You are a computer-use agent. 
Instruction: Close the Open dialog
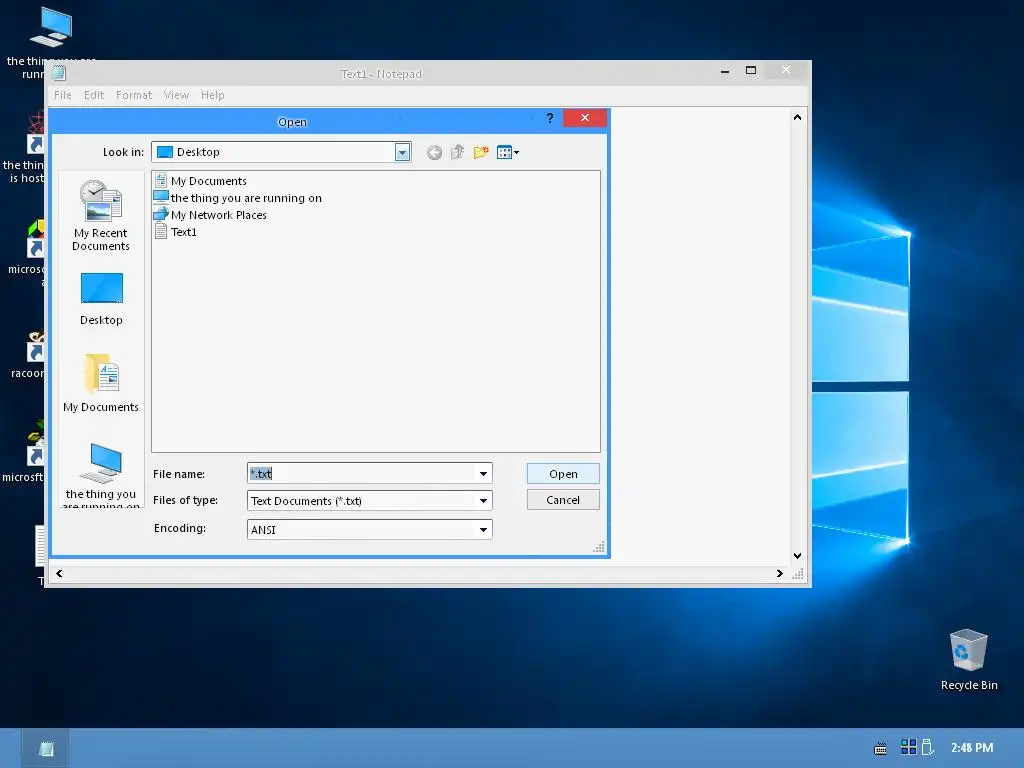(x=585, y=118)
